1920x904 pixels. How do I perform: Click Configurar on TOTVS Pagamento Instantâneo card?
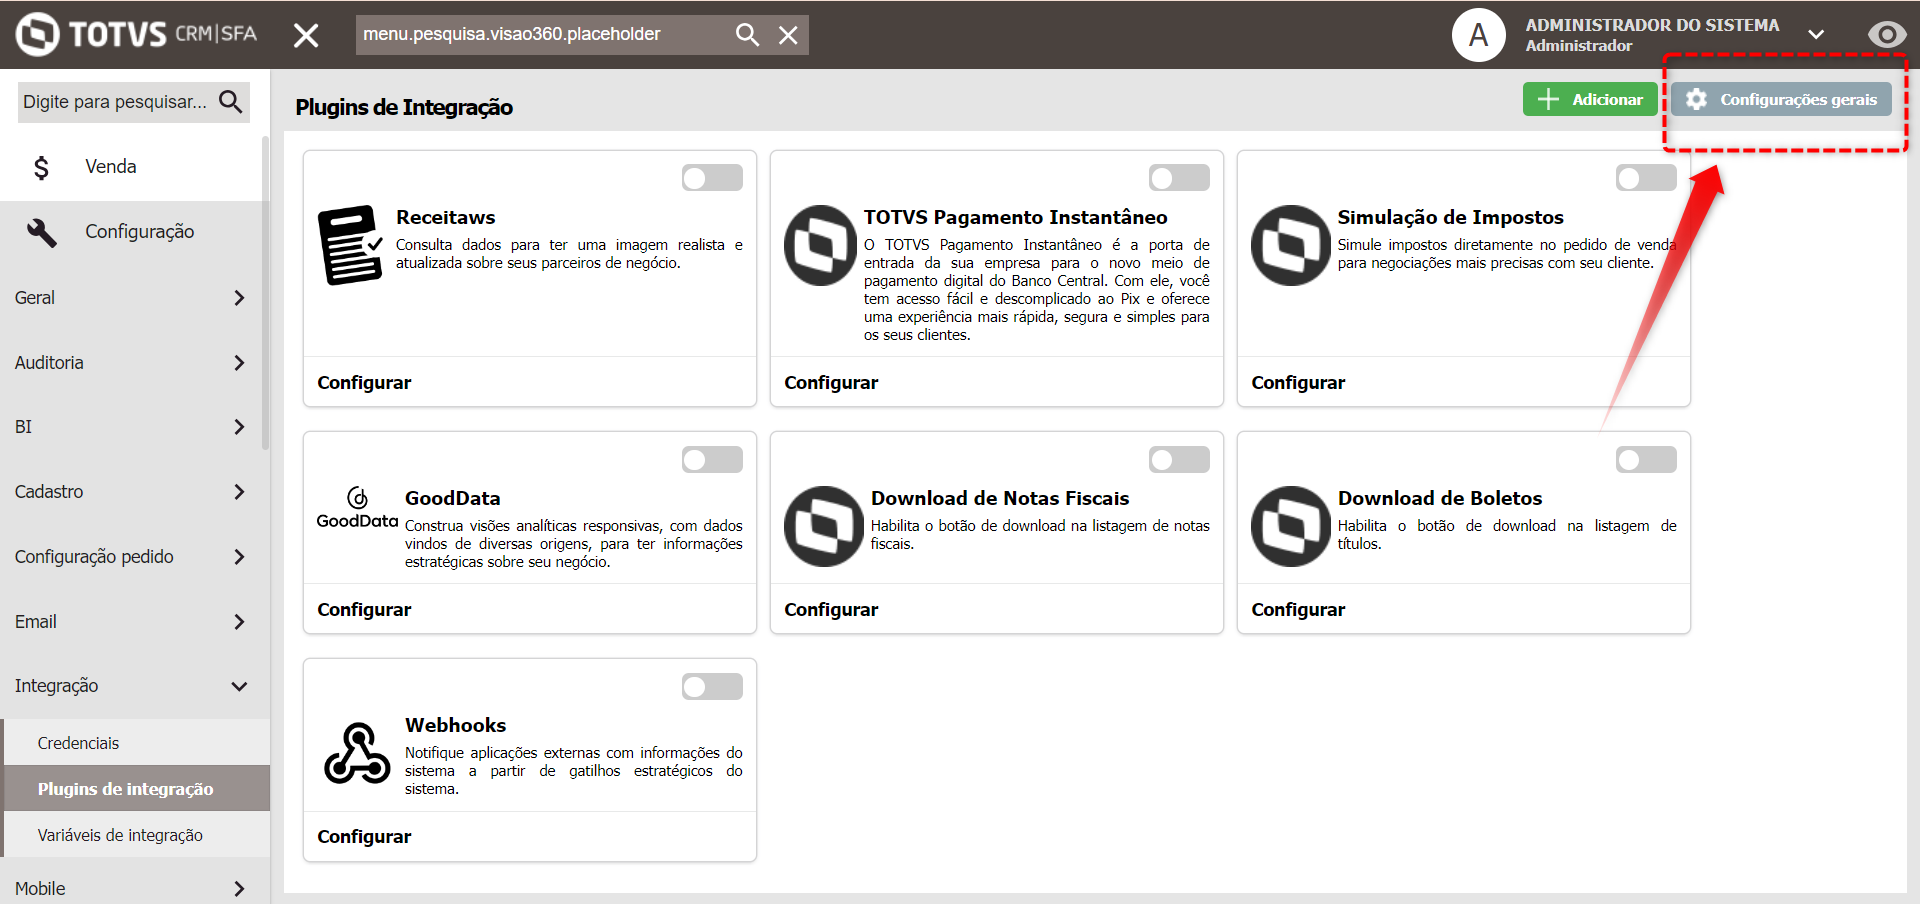(831, 383)
